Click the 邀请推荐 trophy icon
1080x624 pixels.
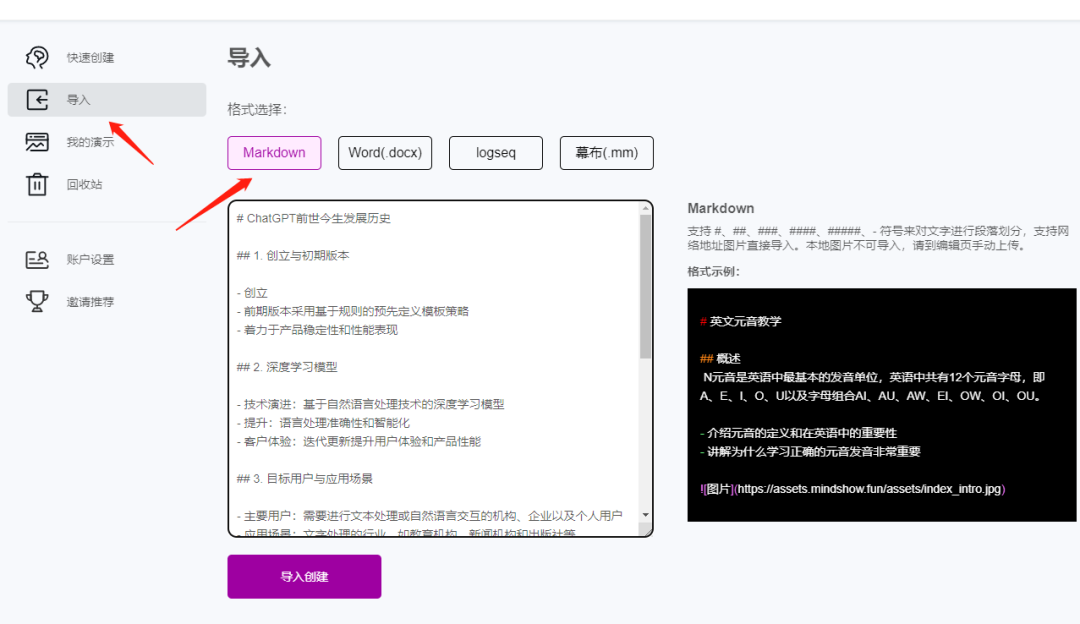[x=38, y=300]
